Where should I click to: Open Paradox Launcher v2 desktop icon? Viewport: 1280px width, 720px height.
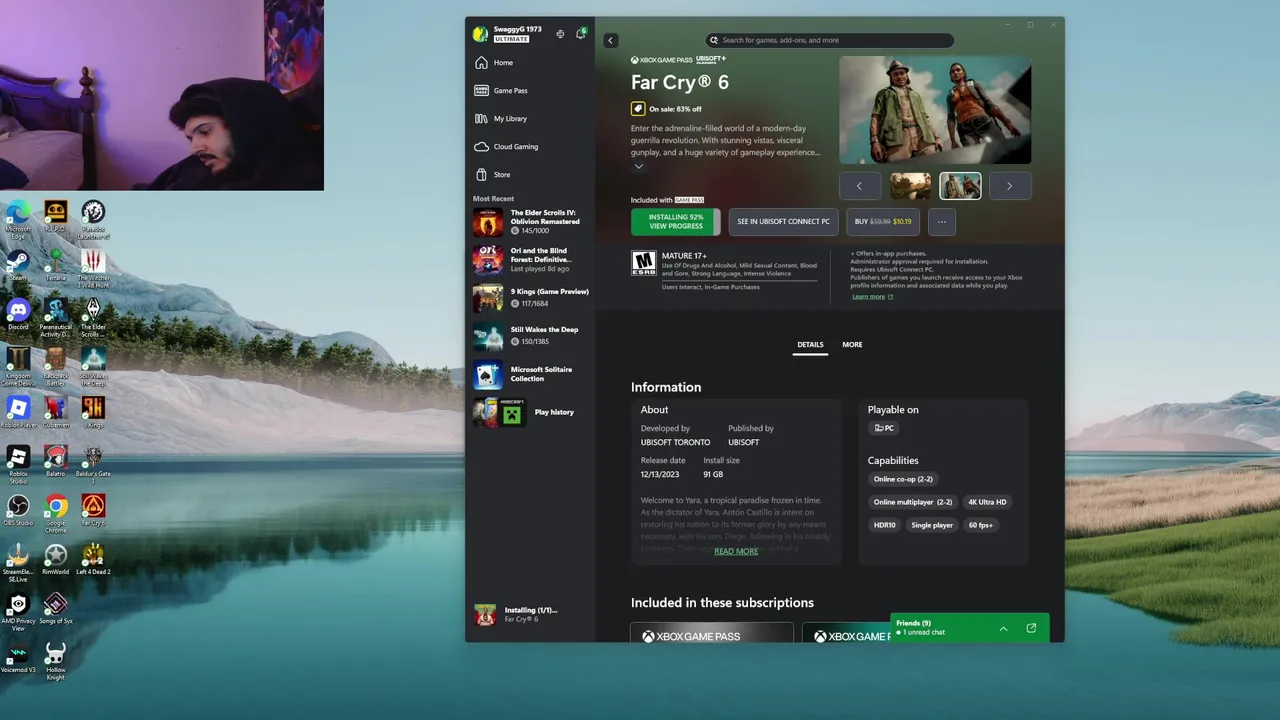(93, 220)
